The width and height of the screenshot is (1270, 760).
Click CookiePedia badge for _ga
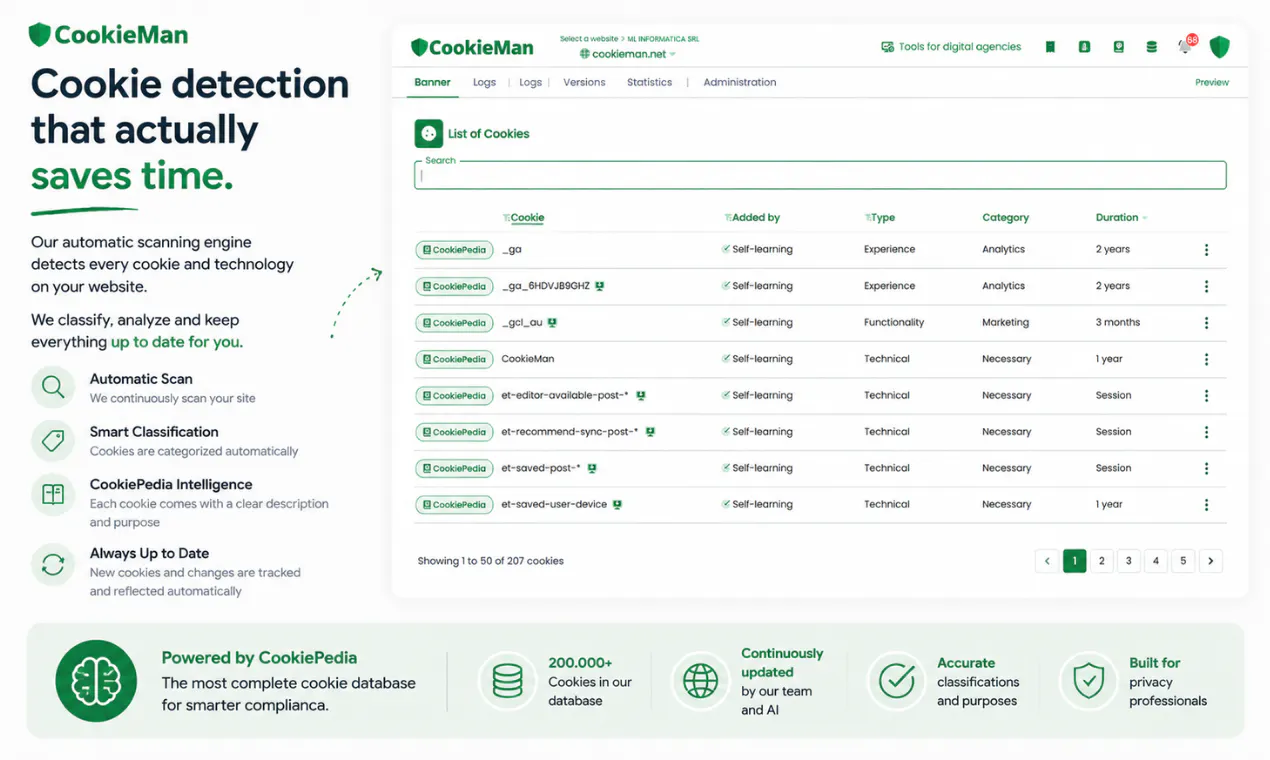click(x=454, y=250)
